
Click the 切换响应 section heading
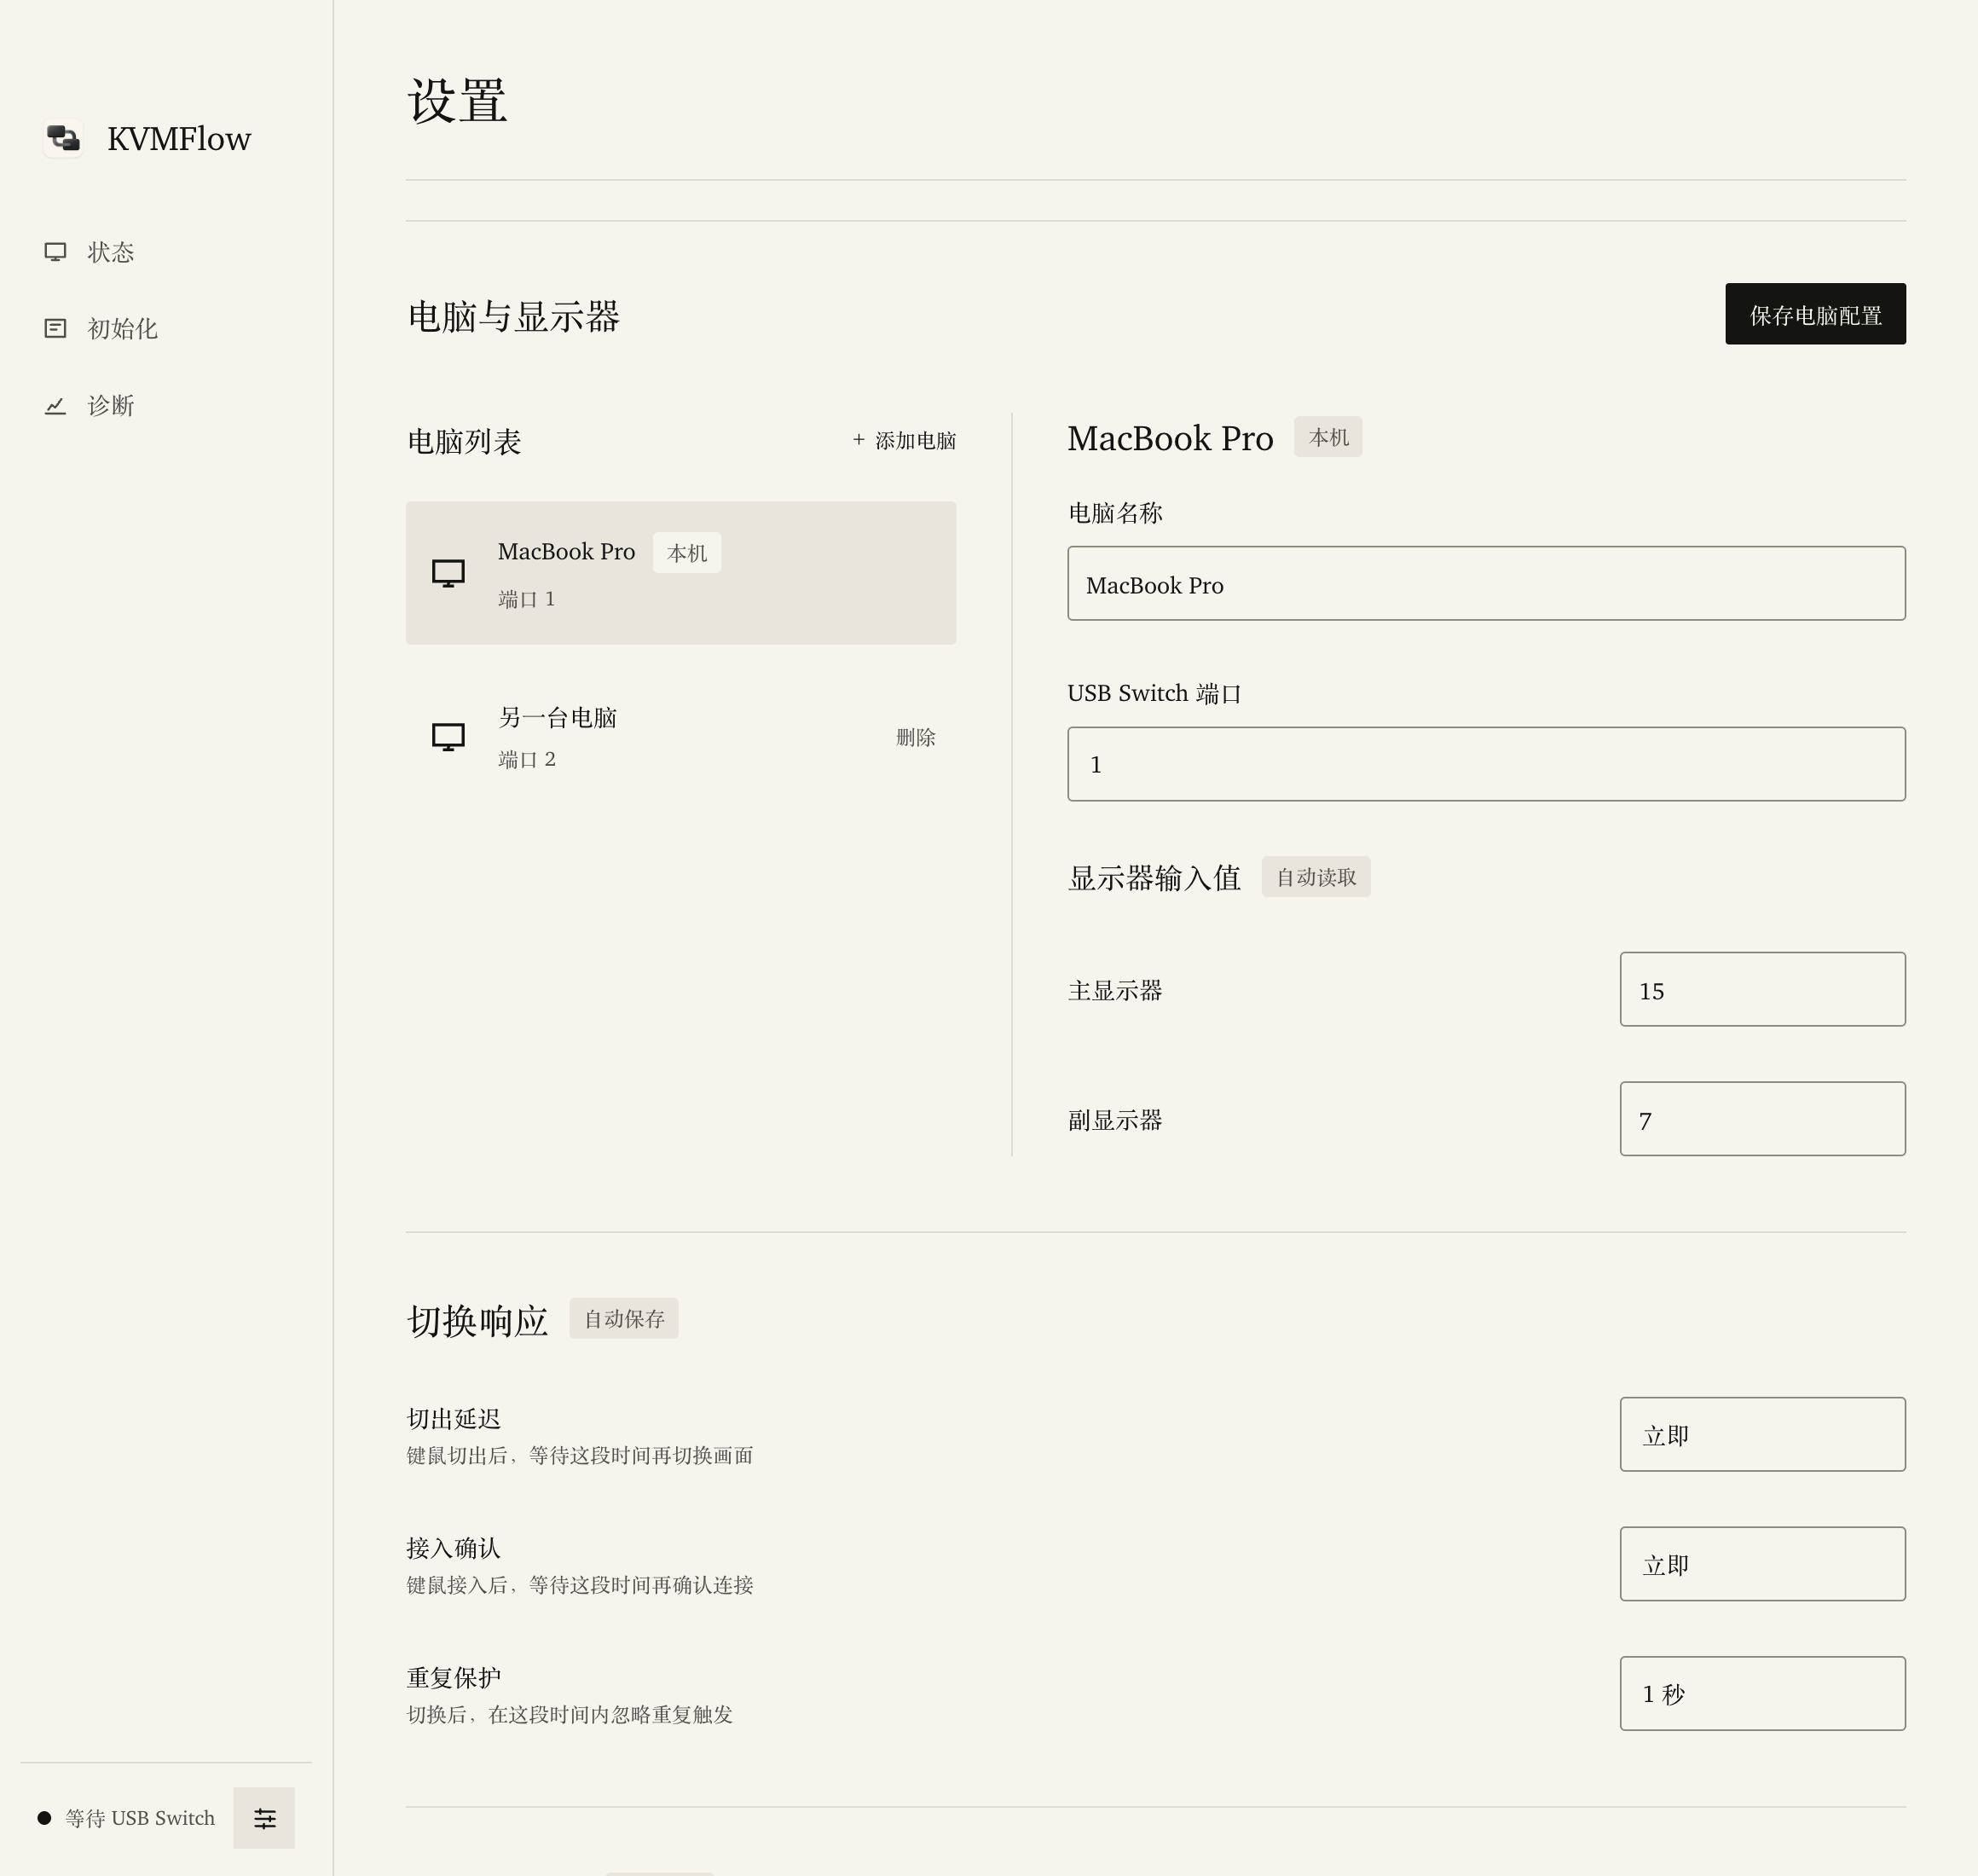(478, 1321)
